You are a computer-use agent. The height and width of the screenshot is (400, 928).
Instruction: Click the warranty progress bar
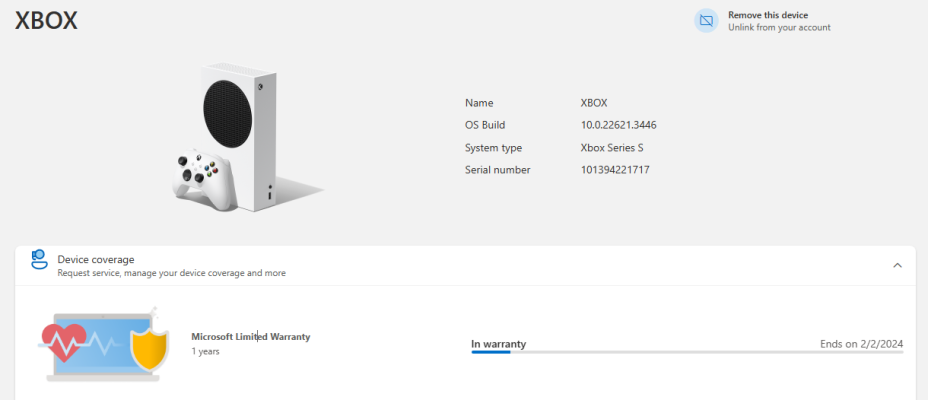pos(687,352)
